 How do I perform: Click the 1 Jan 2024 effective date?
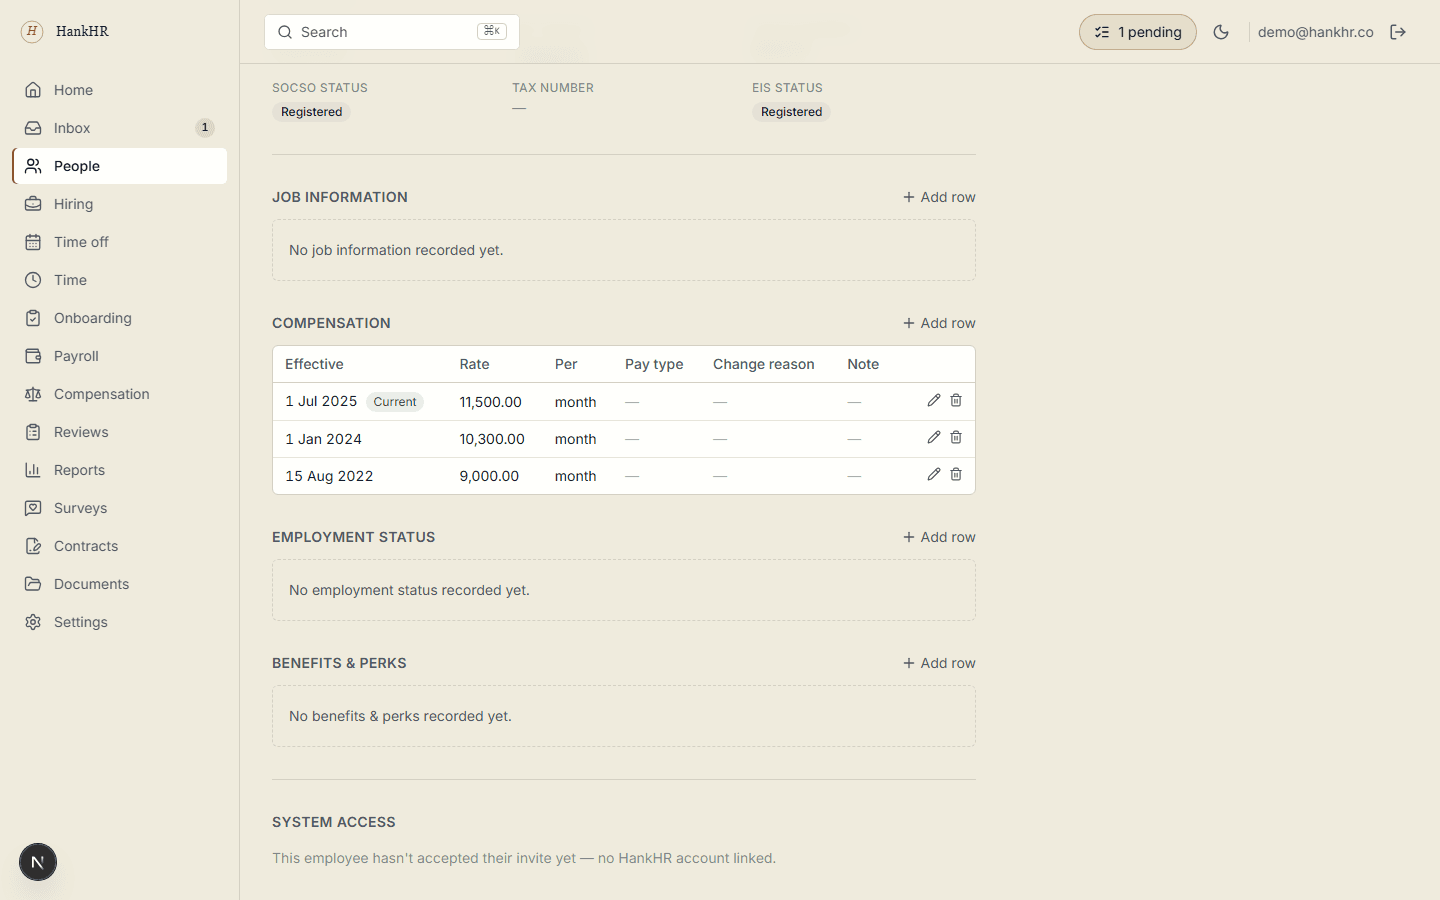point(323,439)
